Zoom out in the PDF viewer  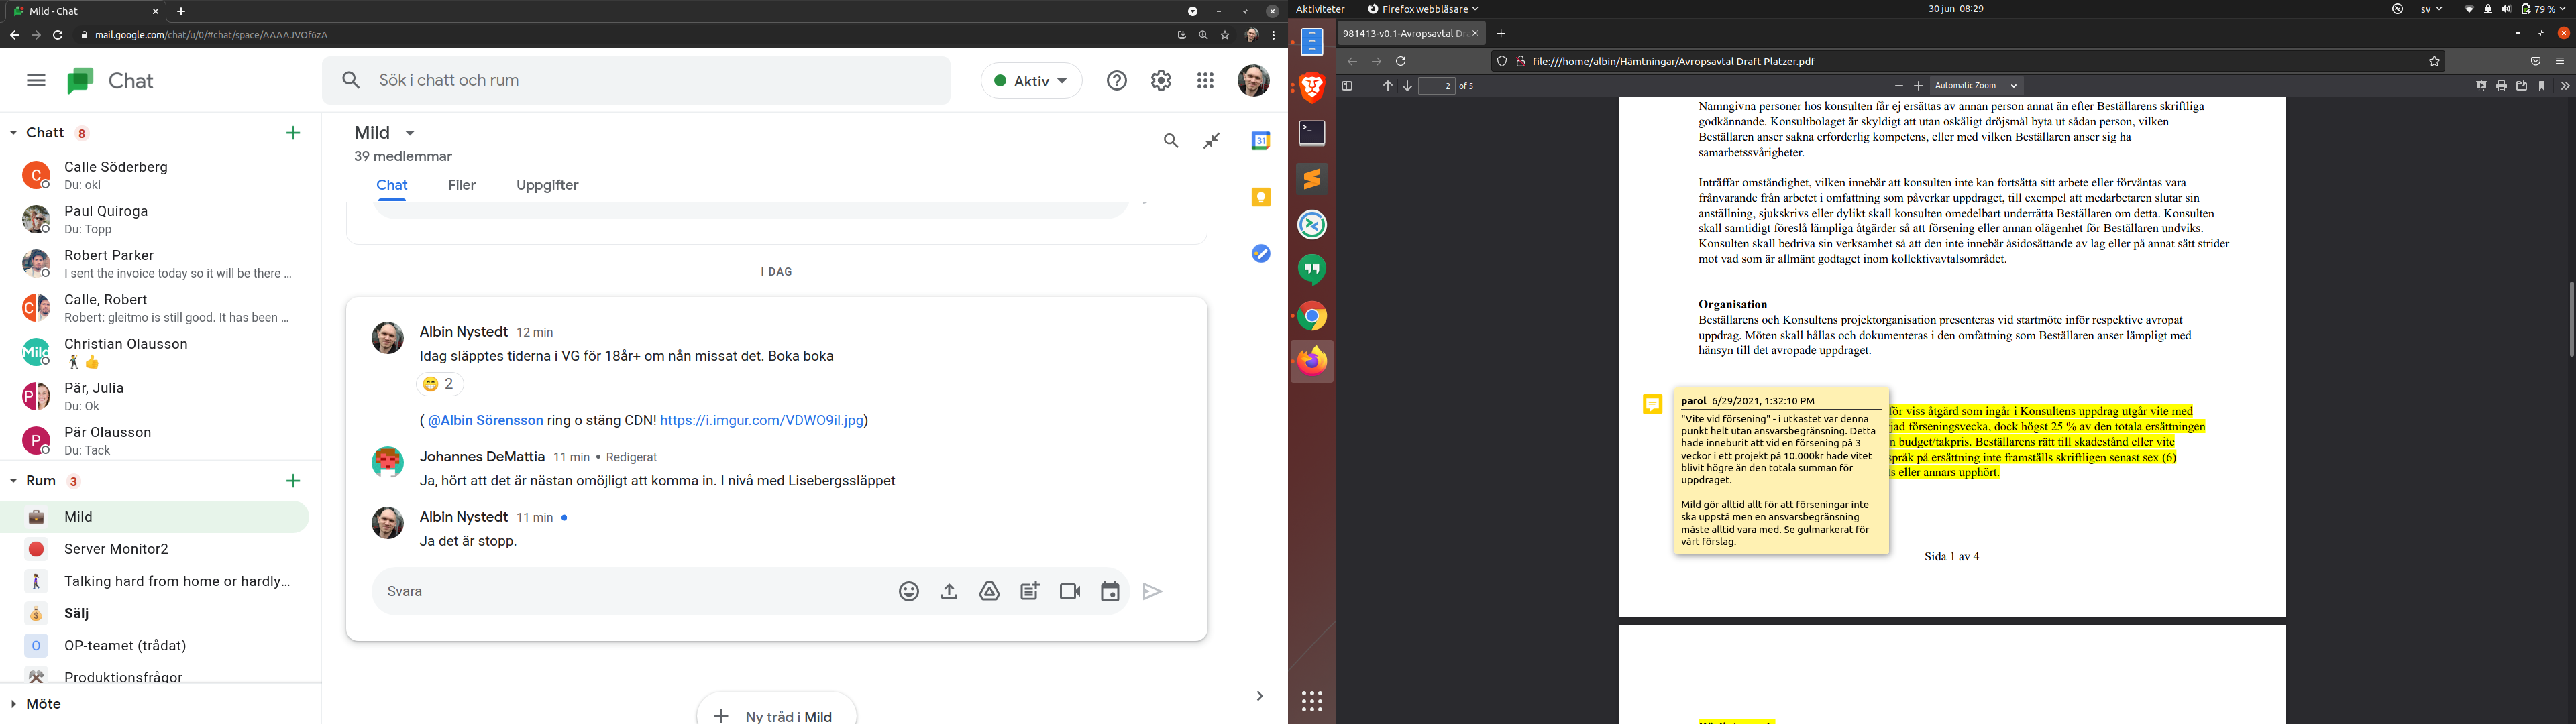click(1899, 86)
